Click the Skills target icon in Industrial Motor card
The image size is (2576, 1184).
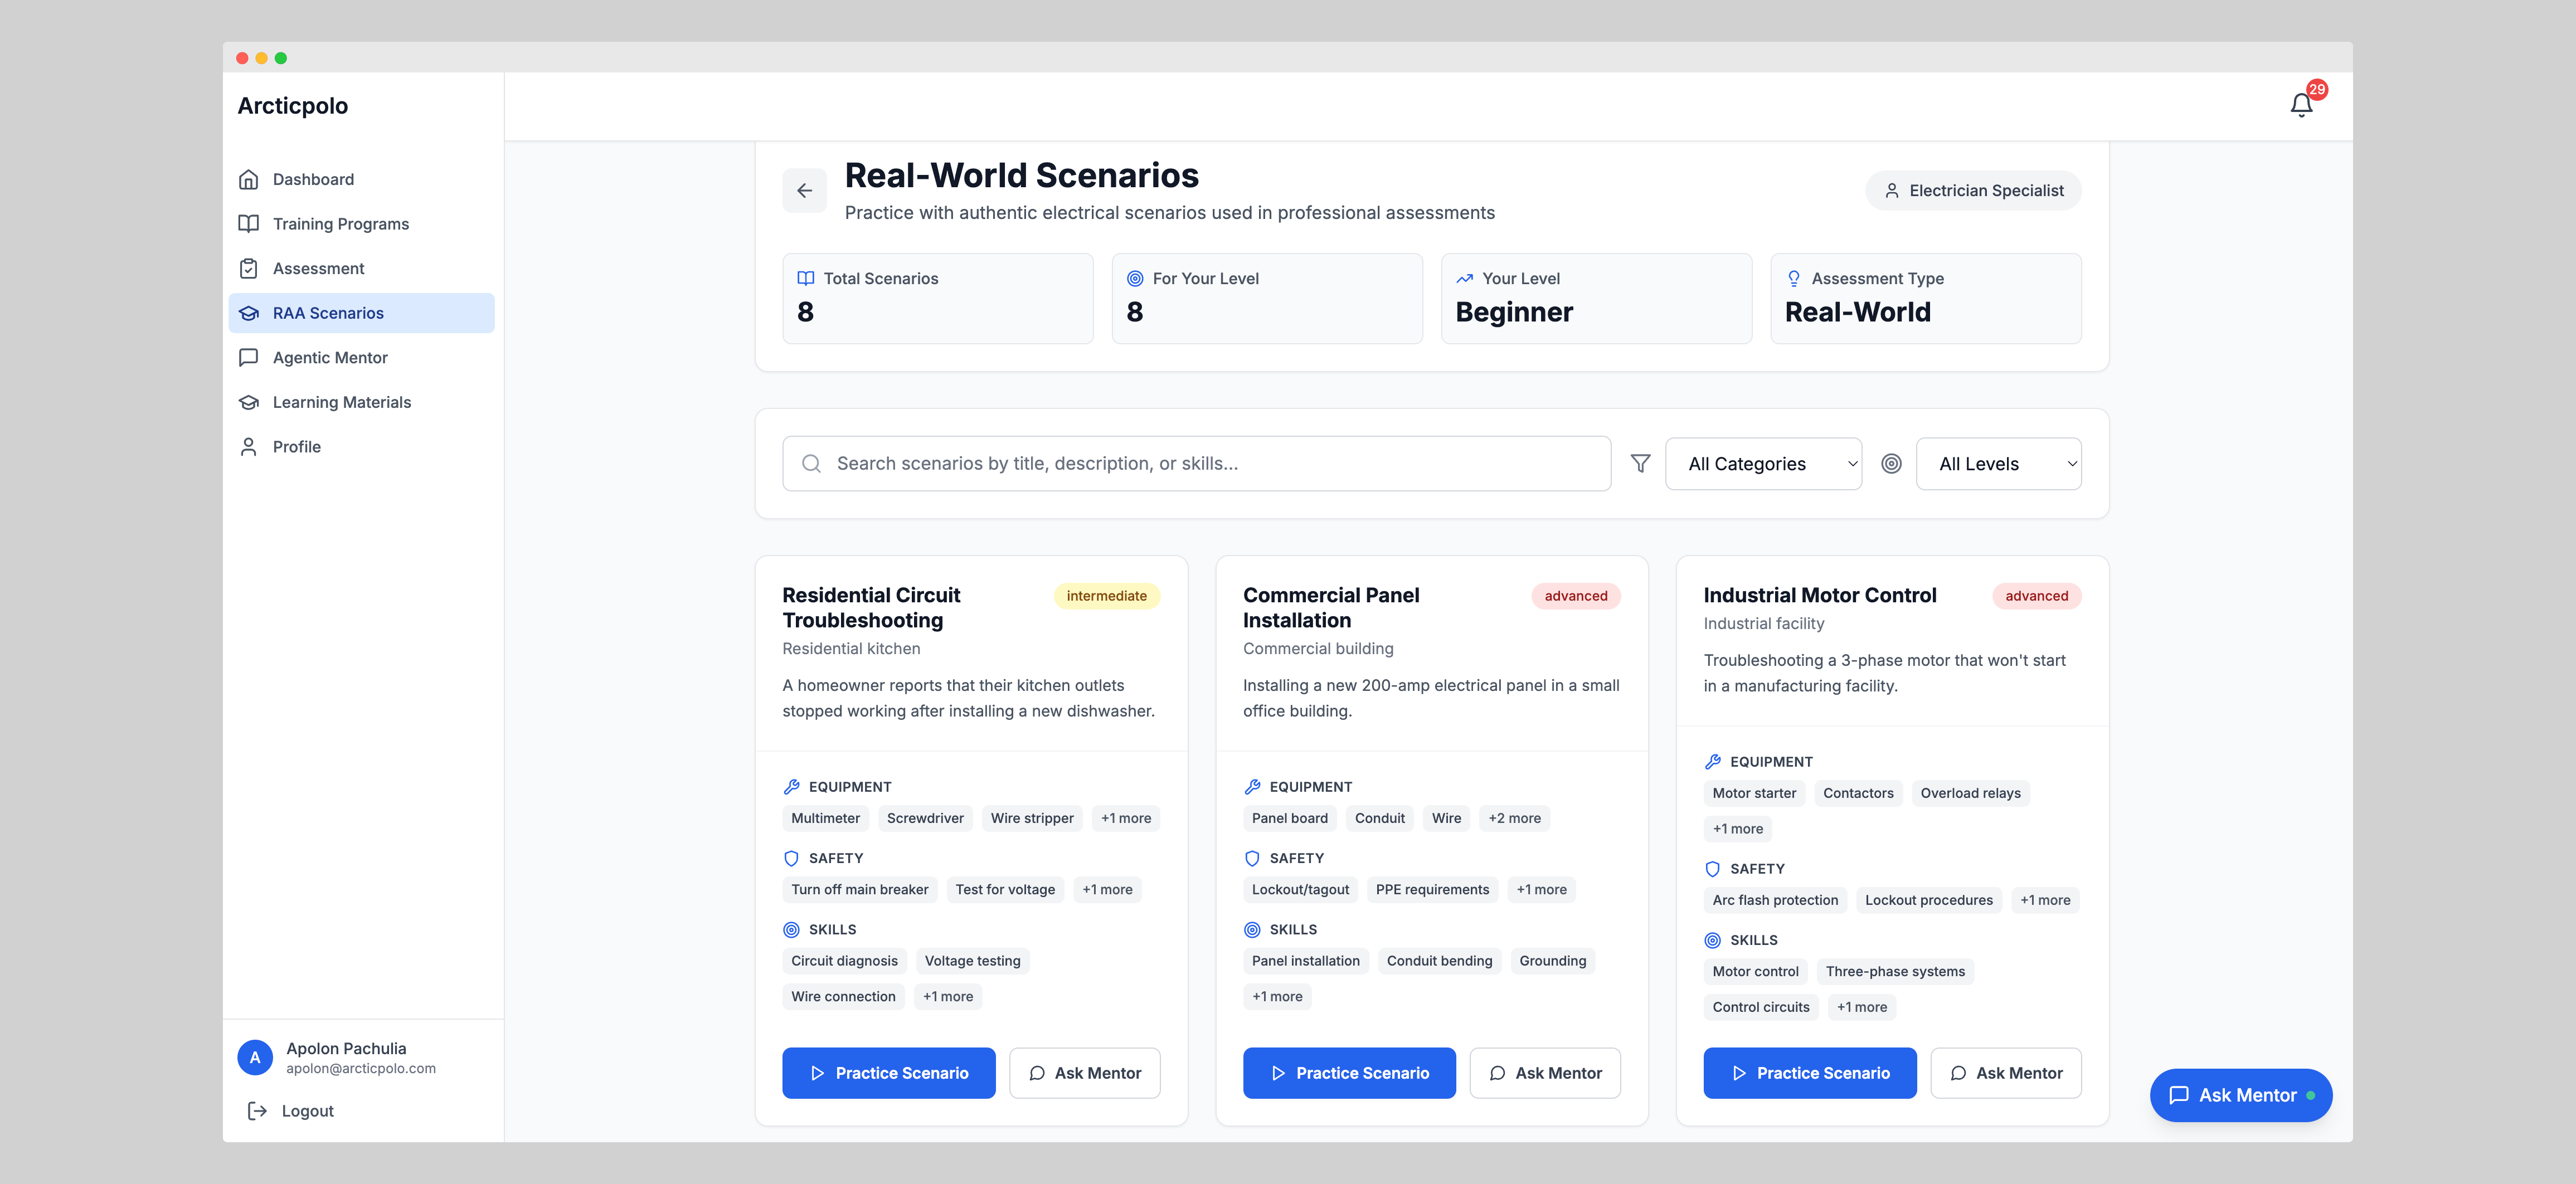[x=1712, y=940]
